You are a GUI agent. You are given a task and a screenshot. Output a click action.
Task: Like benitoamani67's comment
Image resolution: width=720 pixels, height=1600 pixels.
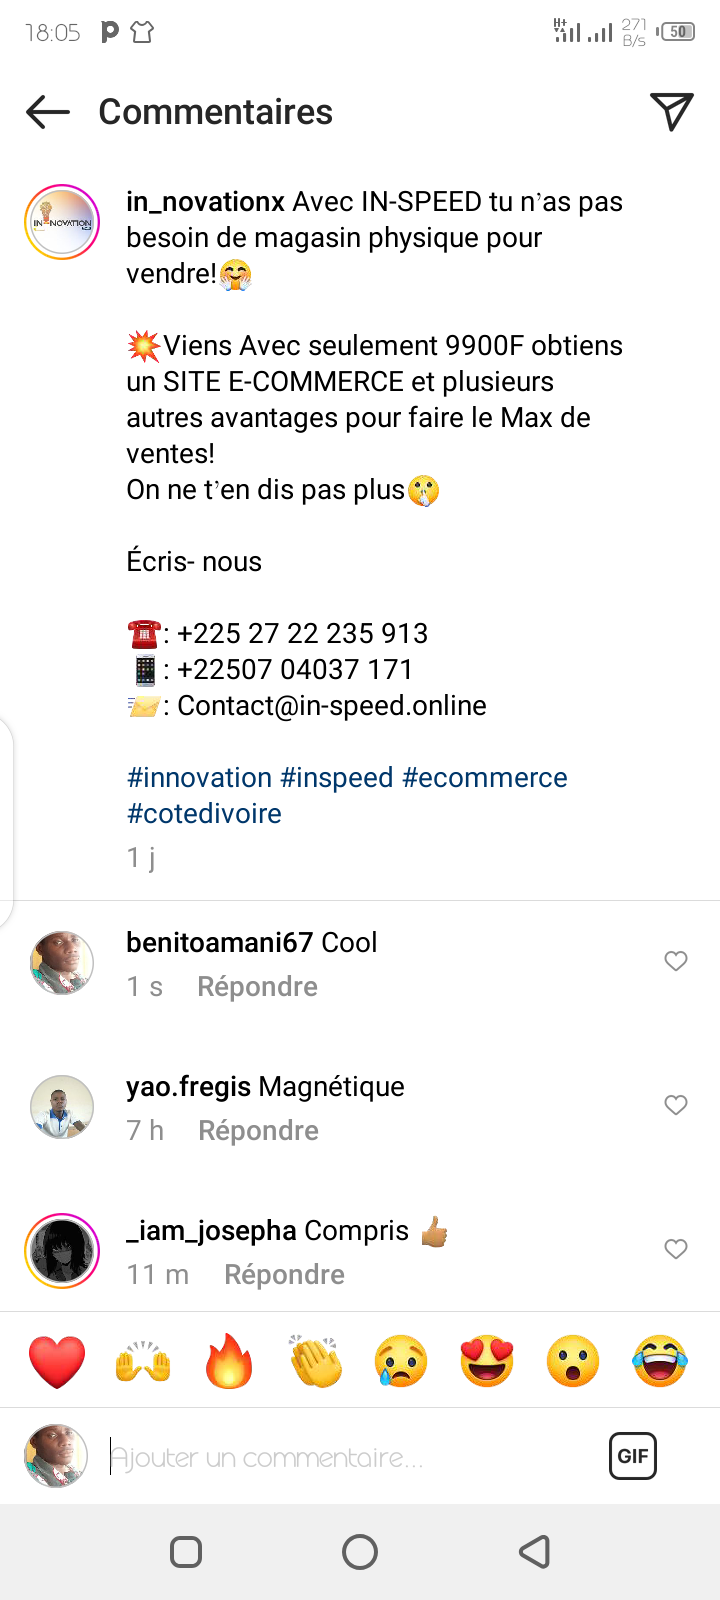(676, 961)
